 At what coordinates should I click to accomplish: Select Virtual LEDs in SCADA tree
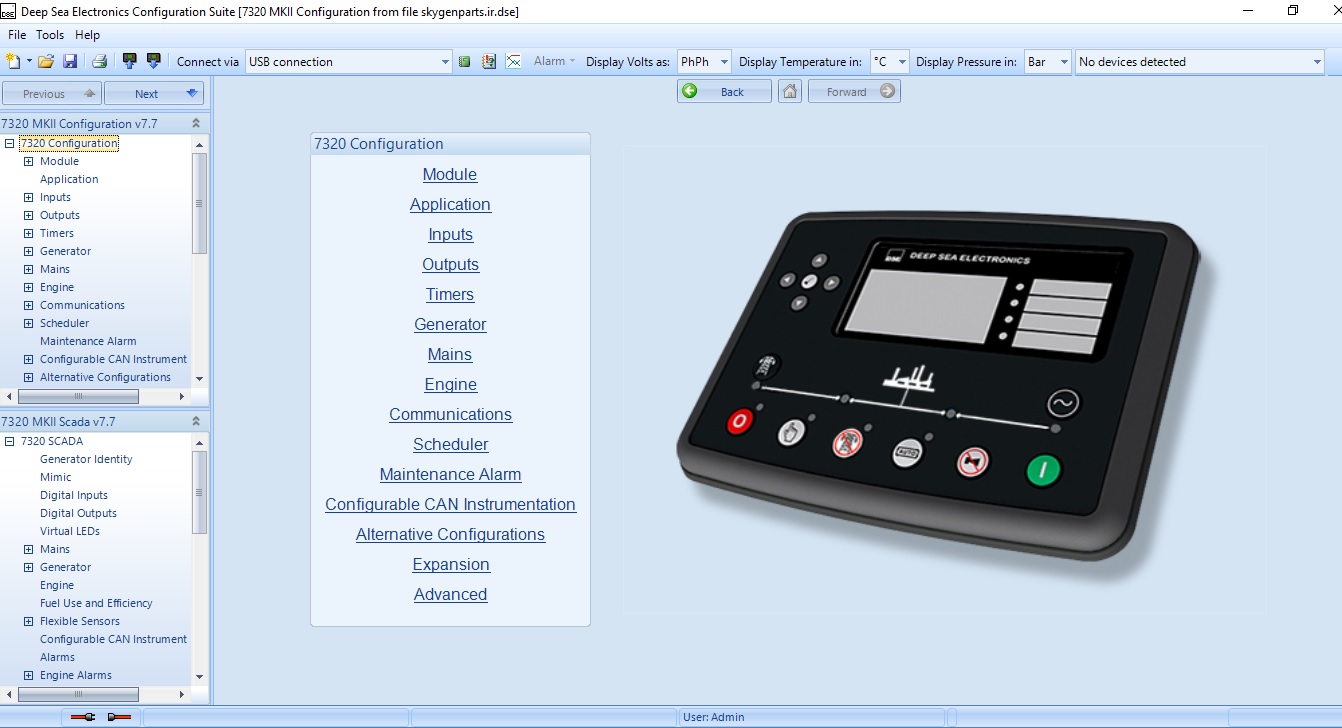(70, 531)
